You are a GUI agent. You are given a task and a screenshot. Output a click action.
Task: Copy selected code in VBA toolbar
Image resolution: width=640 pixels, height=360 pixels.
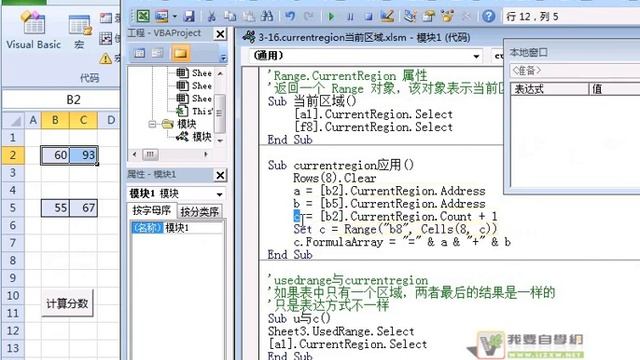pyautogui.click(x=230, y=17)
